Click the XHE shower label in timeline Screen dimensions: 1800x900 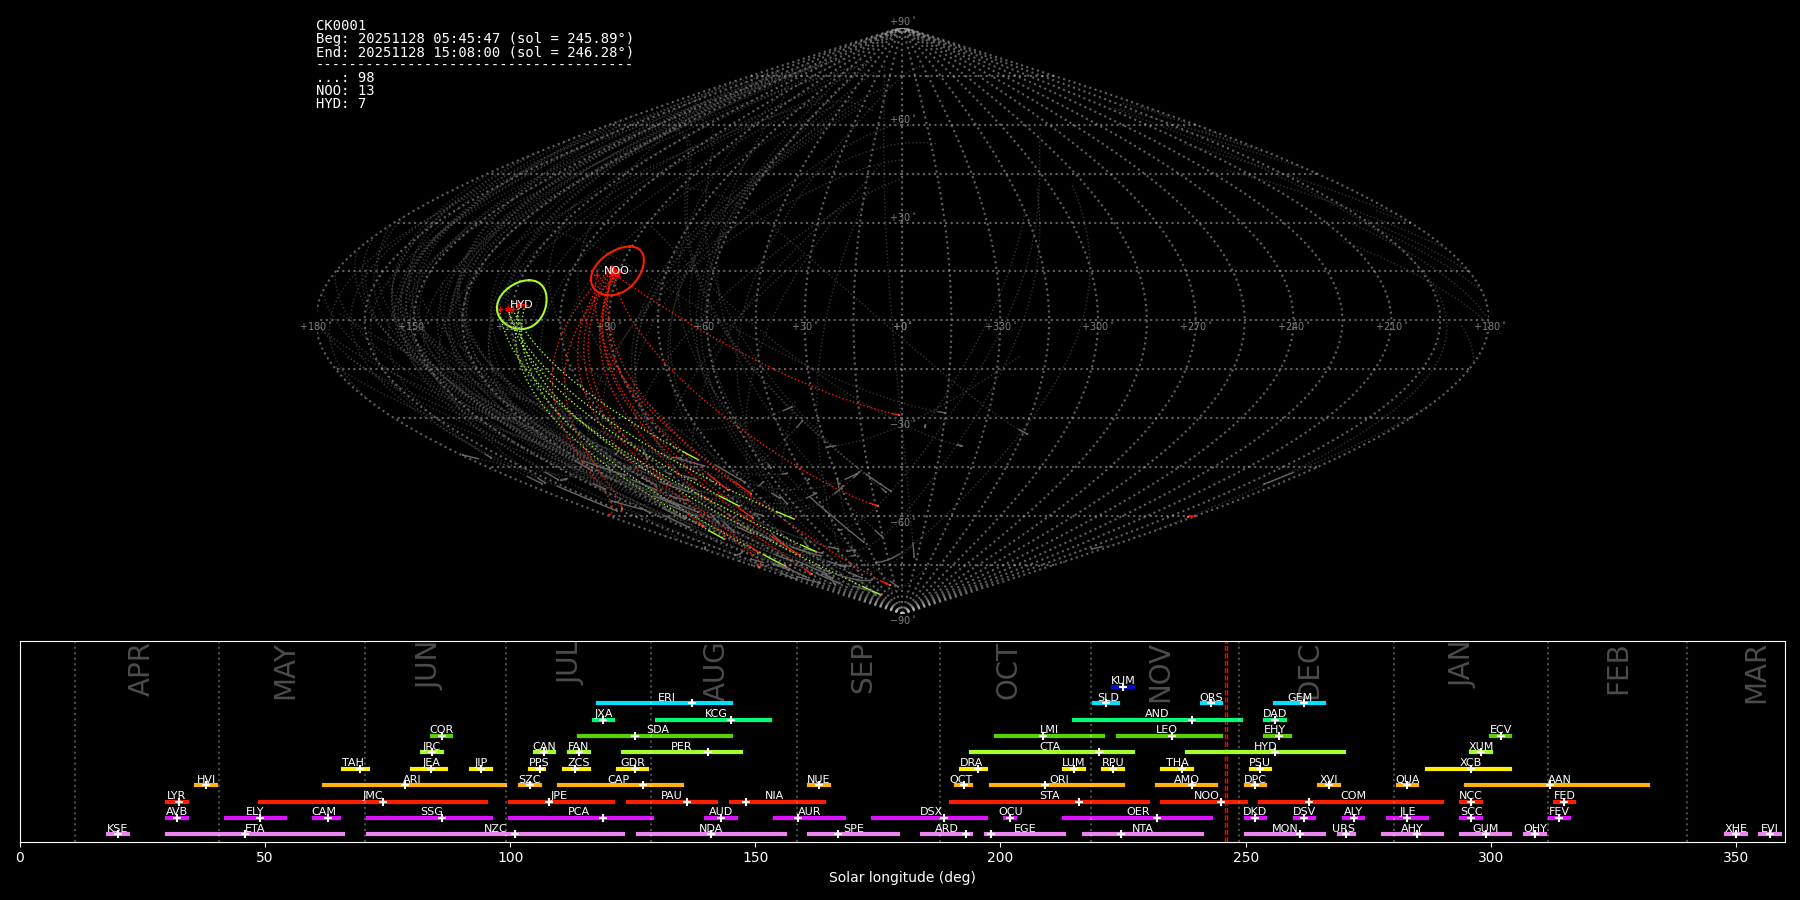[x=1736, y=829]
